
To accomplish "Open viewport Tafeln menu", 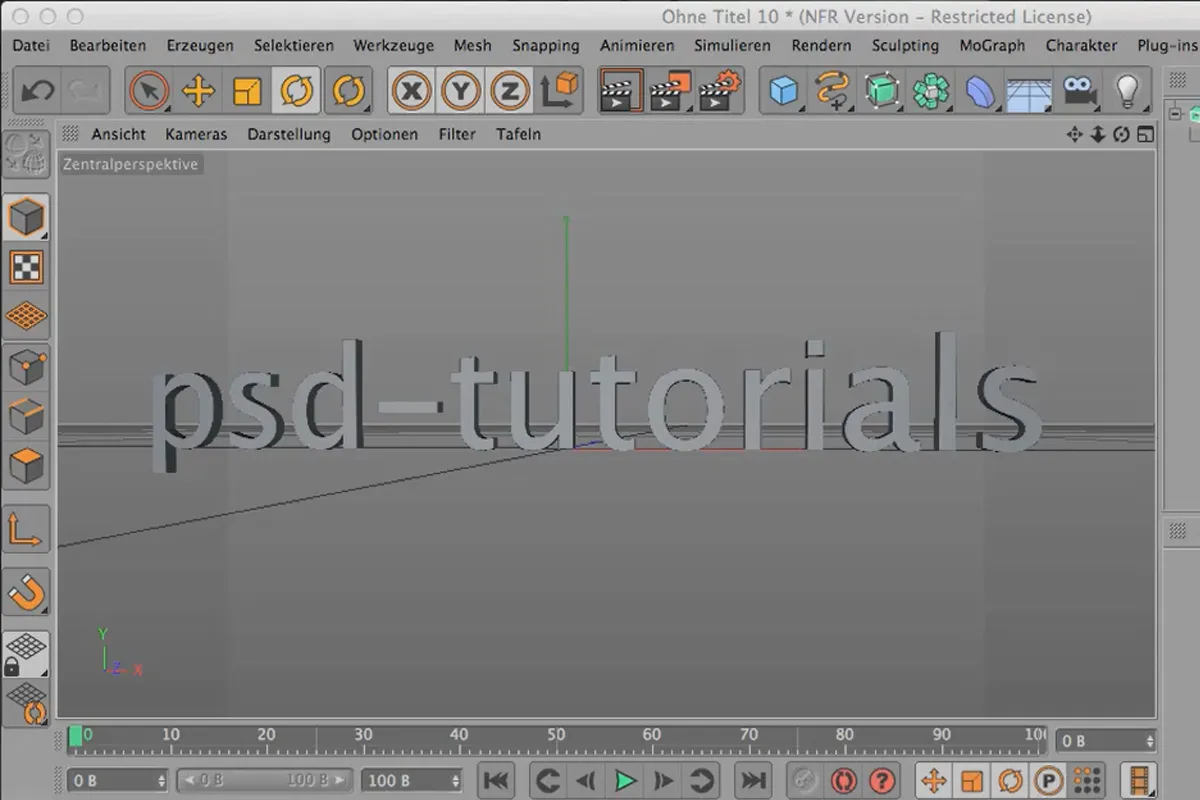I will pos(518,134).
